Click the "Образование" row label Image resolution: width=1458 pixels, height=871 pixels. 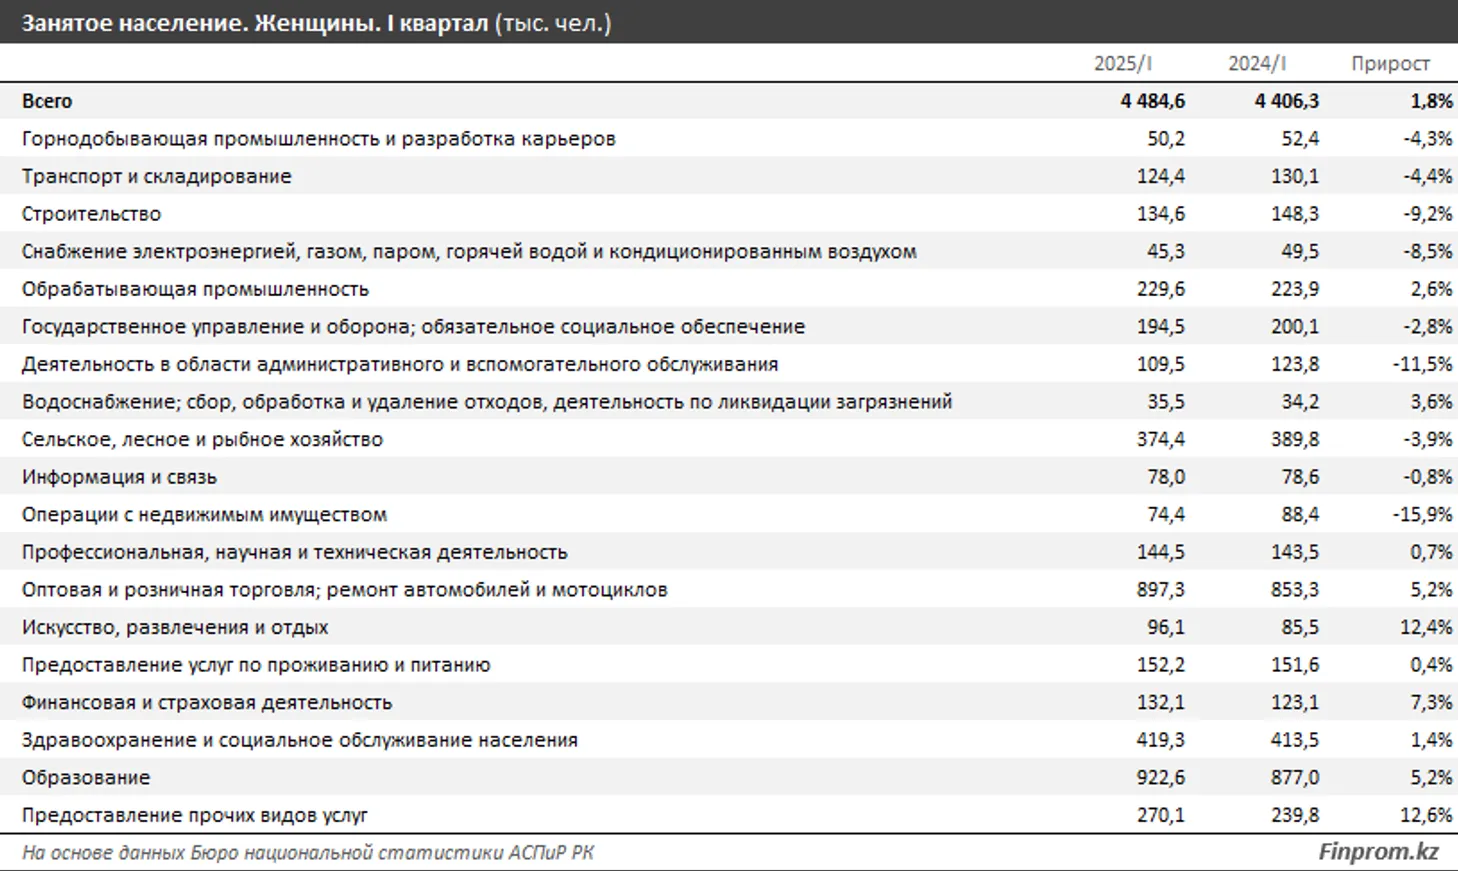click(x=86, y=778)
